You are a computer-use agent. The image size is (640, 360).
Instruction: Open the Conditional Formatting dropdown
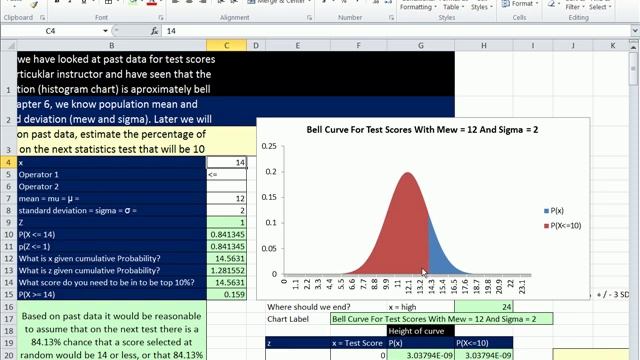[418, 6]
